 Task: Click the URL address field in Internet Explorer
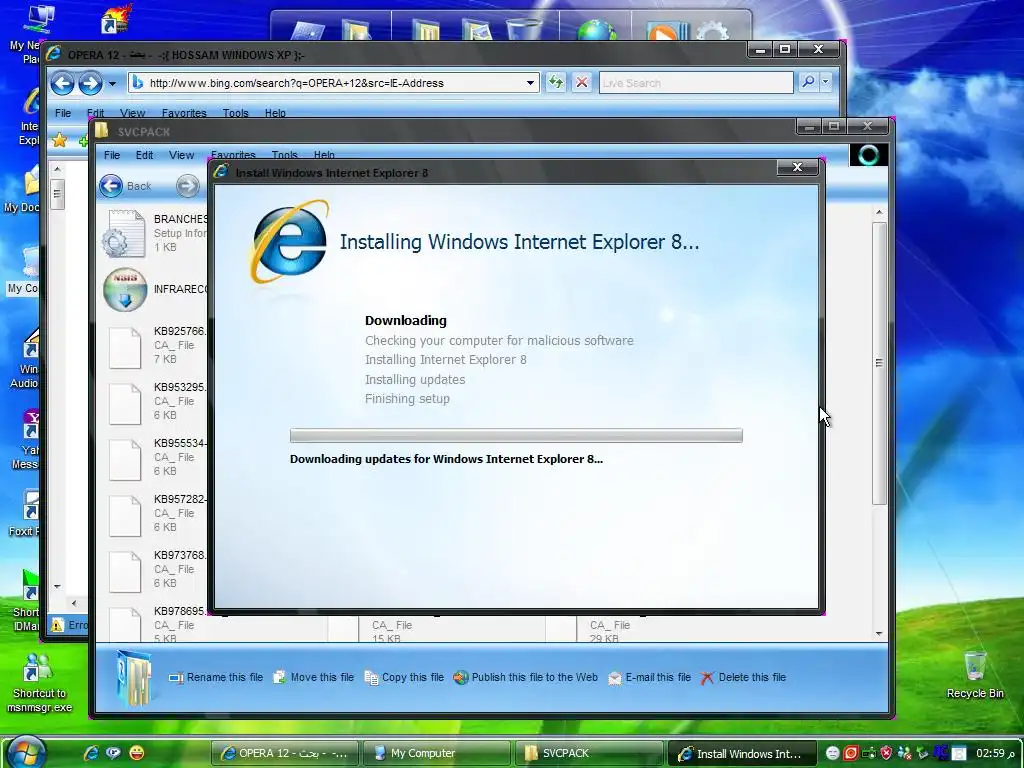click(x=333, y=83)
